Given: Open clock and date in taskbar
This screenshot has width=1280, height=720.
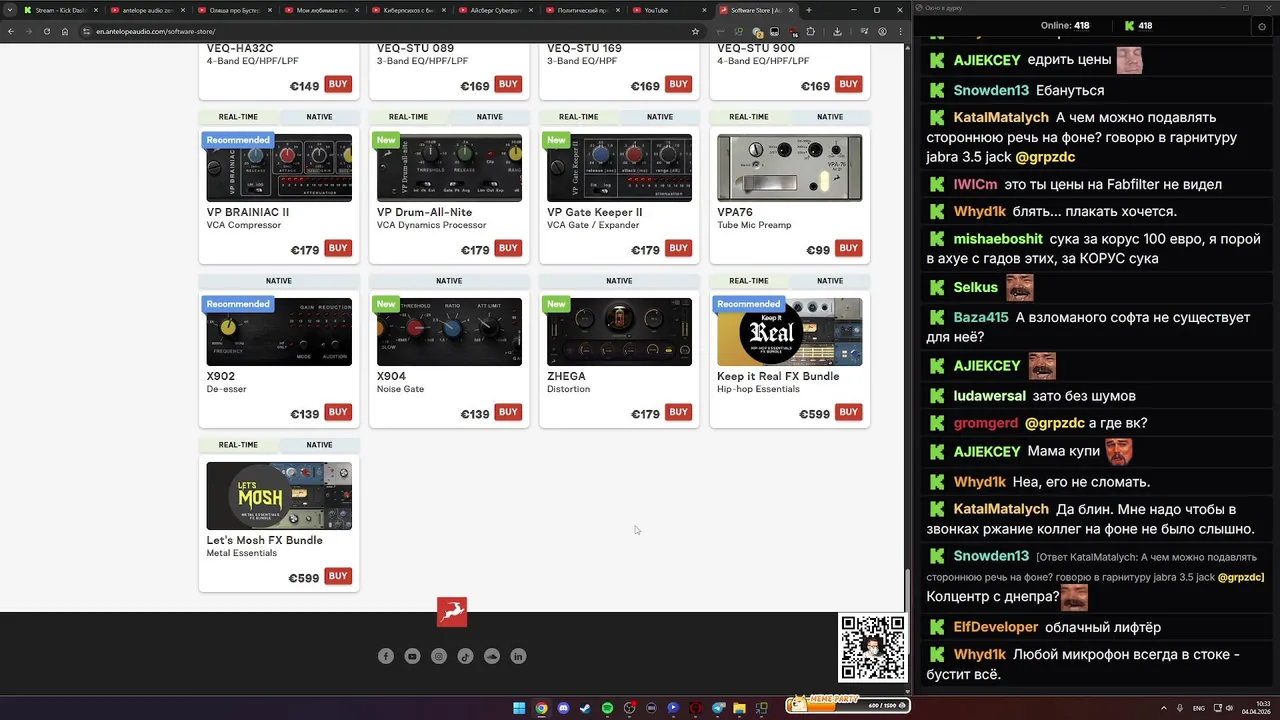Looking at the screenshot, I should click(1256, 708).
